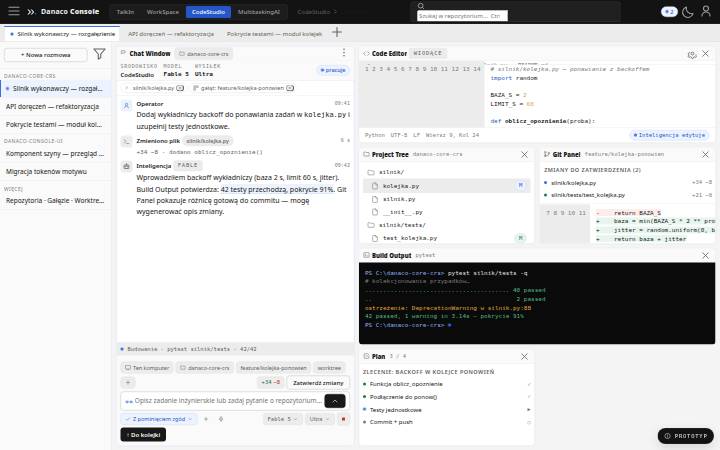The width and height of the screenshot is (720, 450).
Task: Open kolejka.py in the Project Tree
Action: (x=446, y=186)
